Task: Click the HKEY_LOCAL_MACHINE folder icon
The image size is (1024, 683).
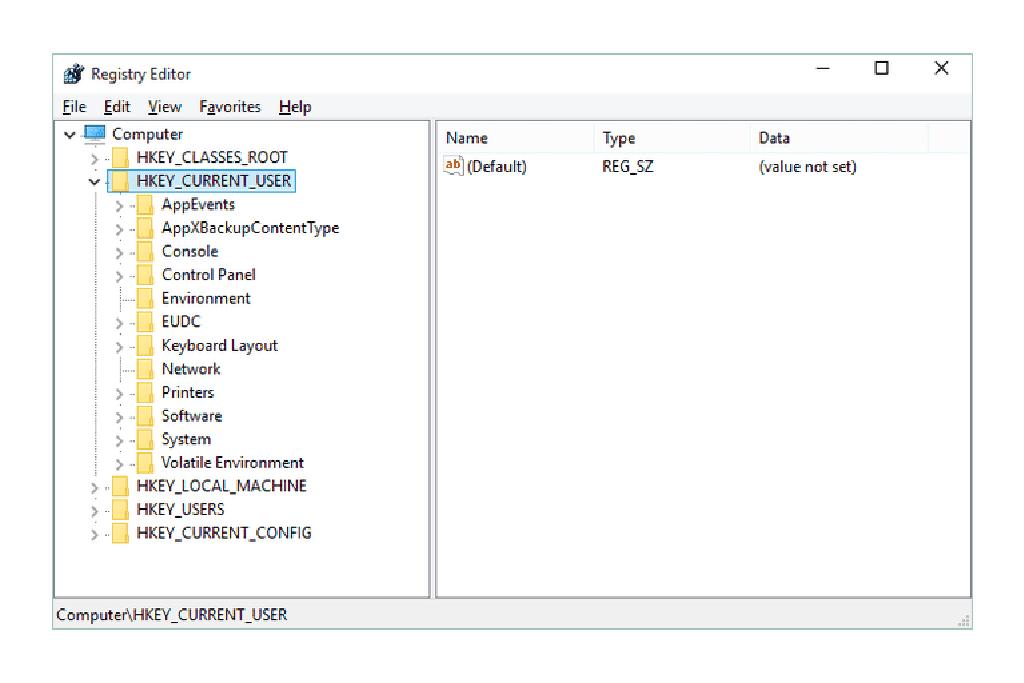Action: coord(120,486)
